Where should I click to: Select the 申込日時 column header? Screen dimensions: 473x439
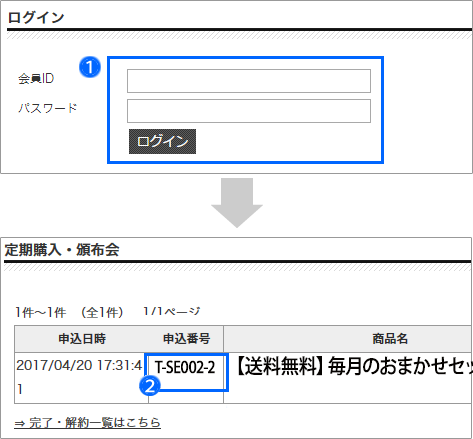82,339
